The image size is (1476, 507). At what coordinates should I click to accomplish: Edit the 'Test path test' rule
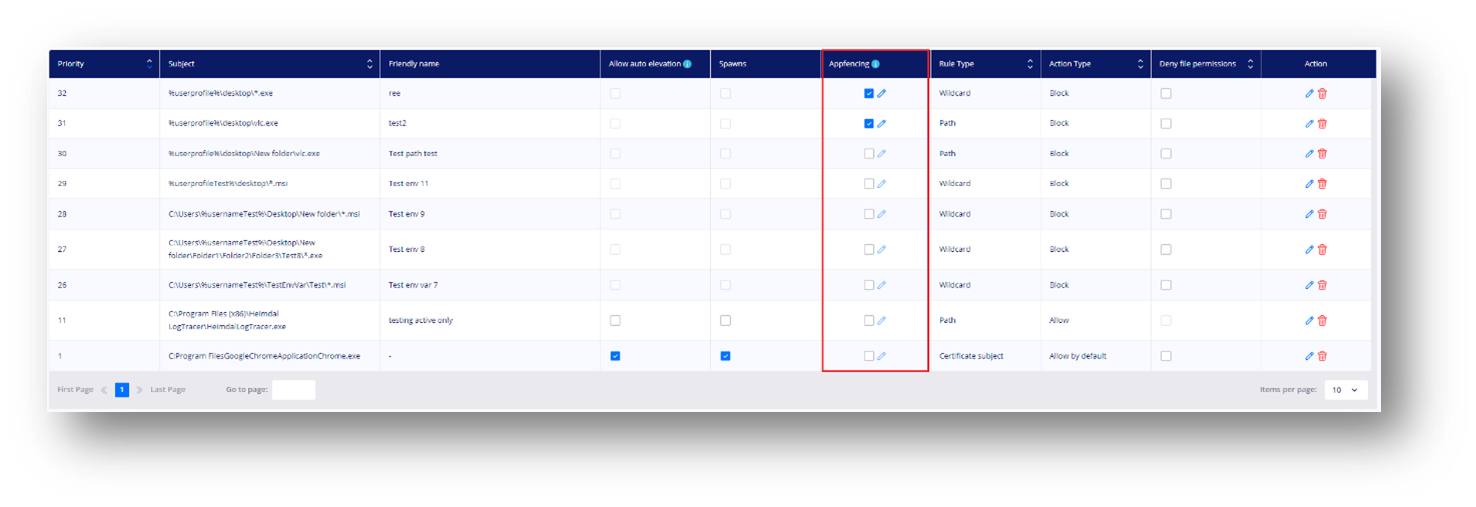[1309, 154]
